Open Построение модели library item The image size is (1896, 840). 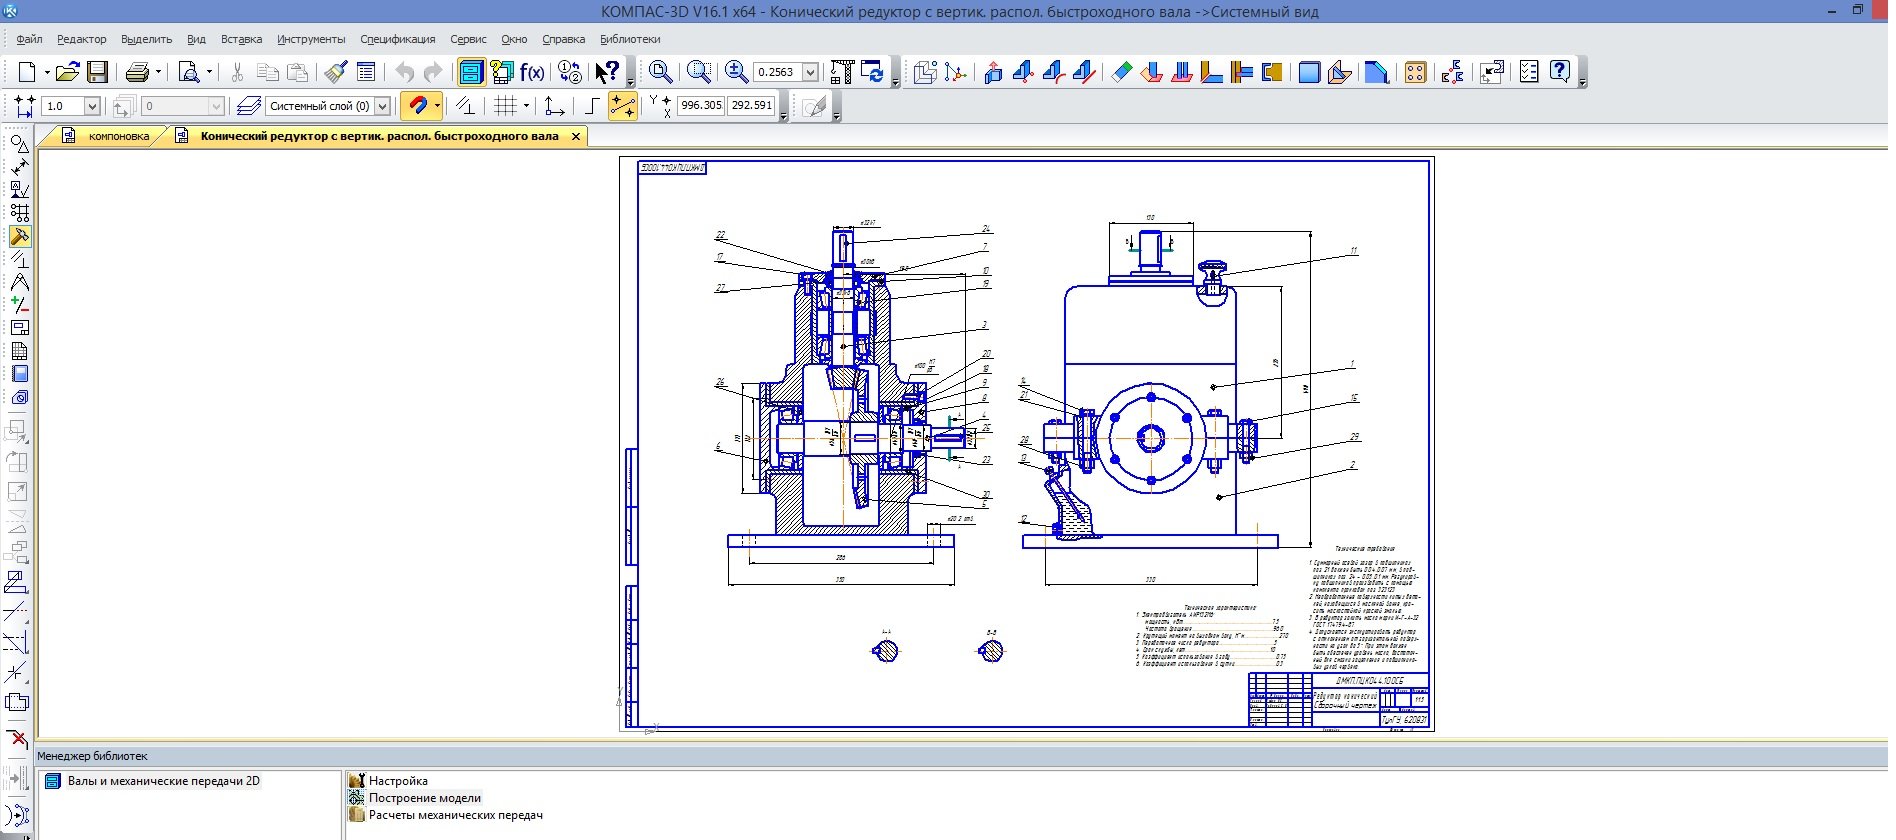[x=424, y=798]
